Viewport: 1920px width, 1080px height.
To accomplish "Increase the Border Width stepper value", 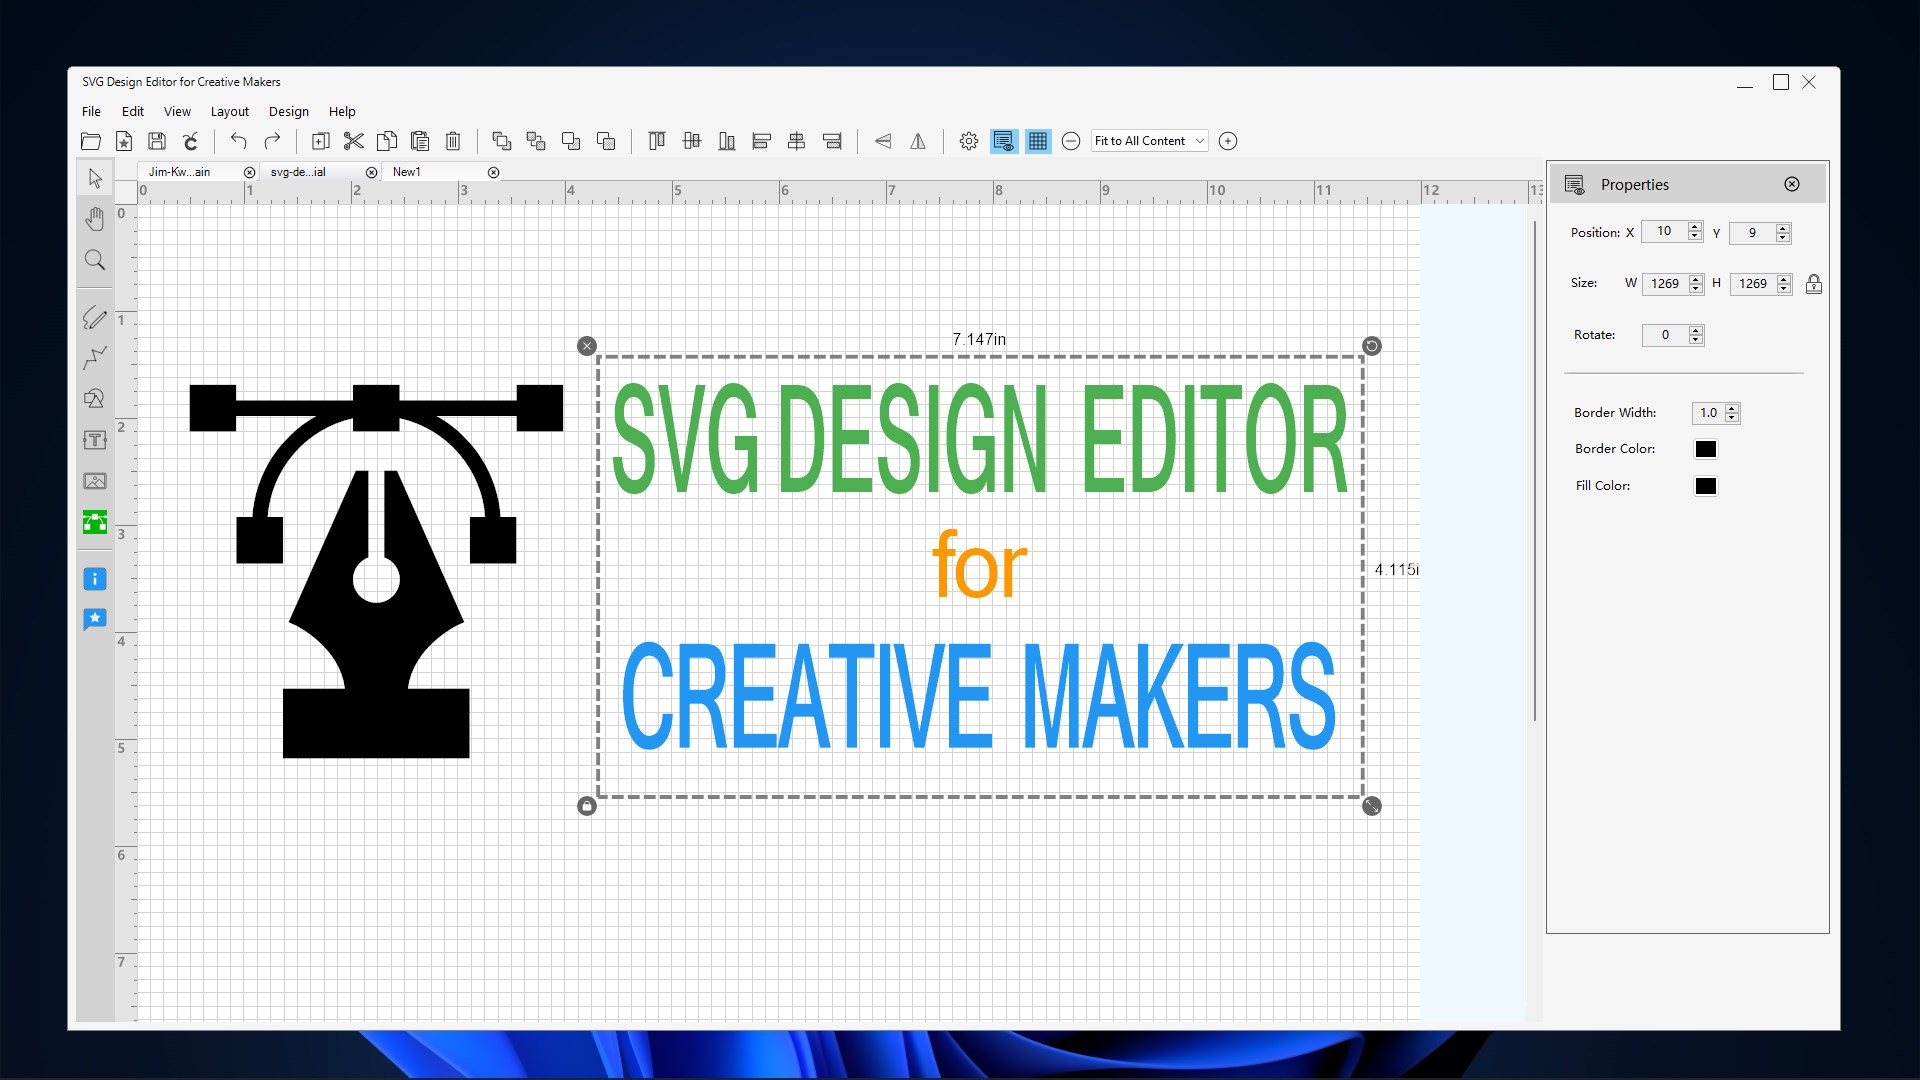I will [x=1732, y=408].
